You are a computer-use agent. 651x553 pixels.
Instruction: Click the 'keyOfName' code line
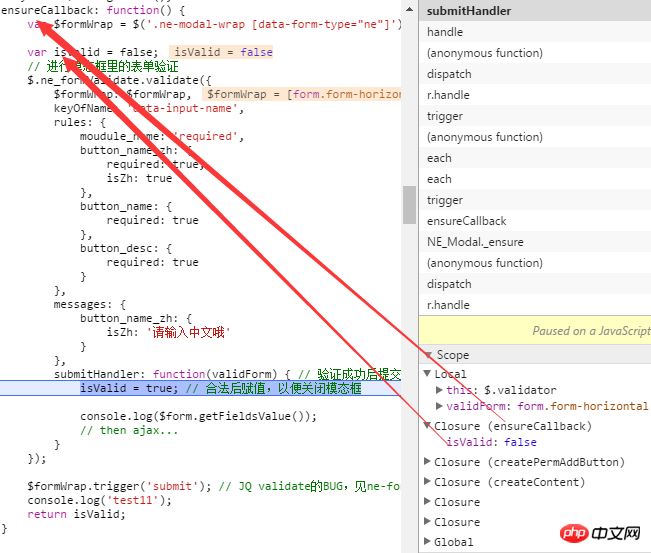(x=149, y=108)
